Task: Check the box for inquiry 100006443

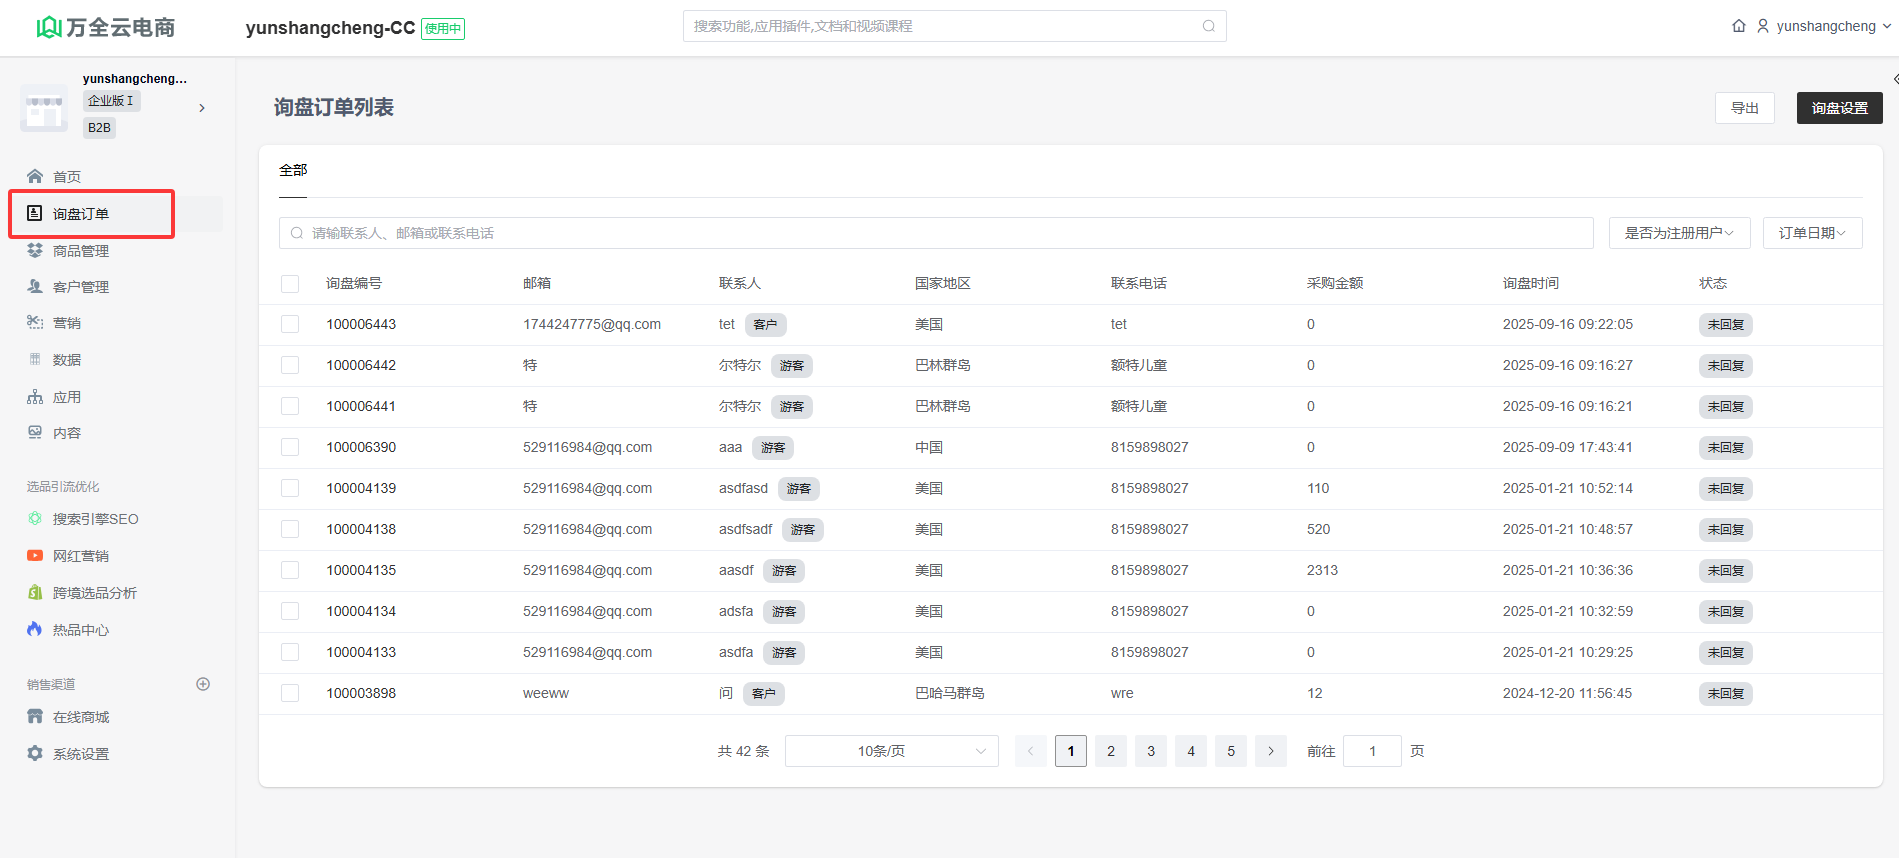Action: [x=290, y=324]
